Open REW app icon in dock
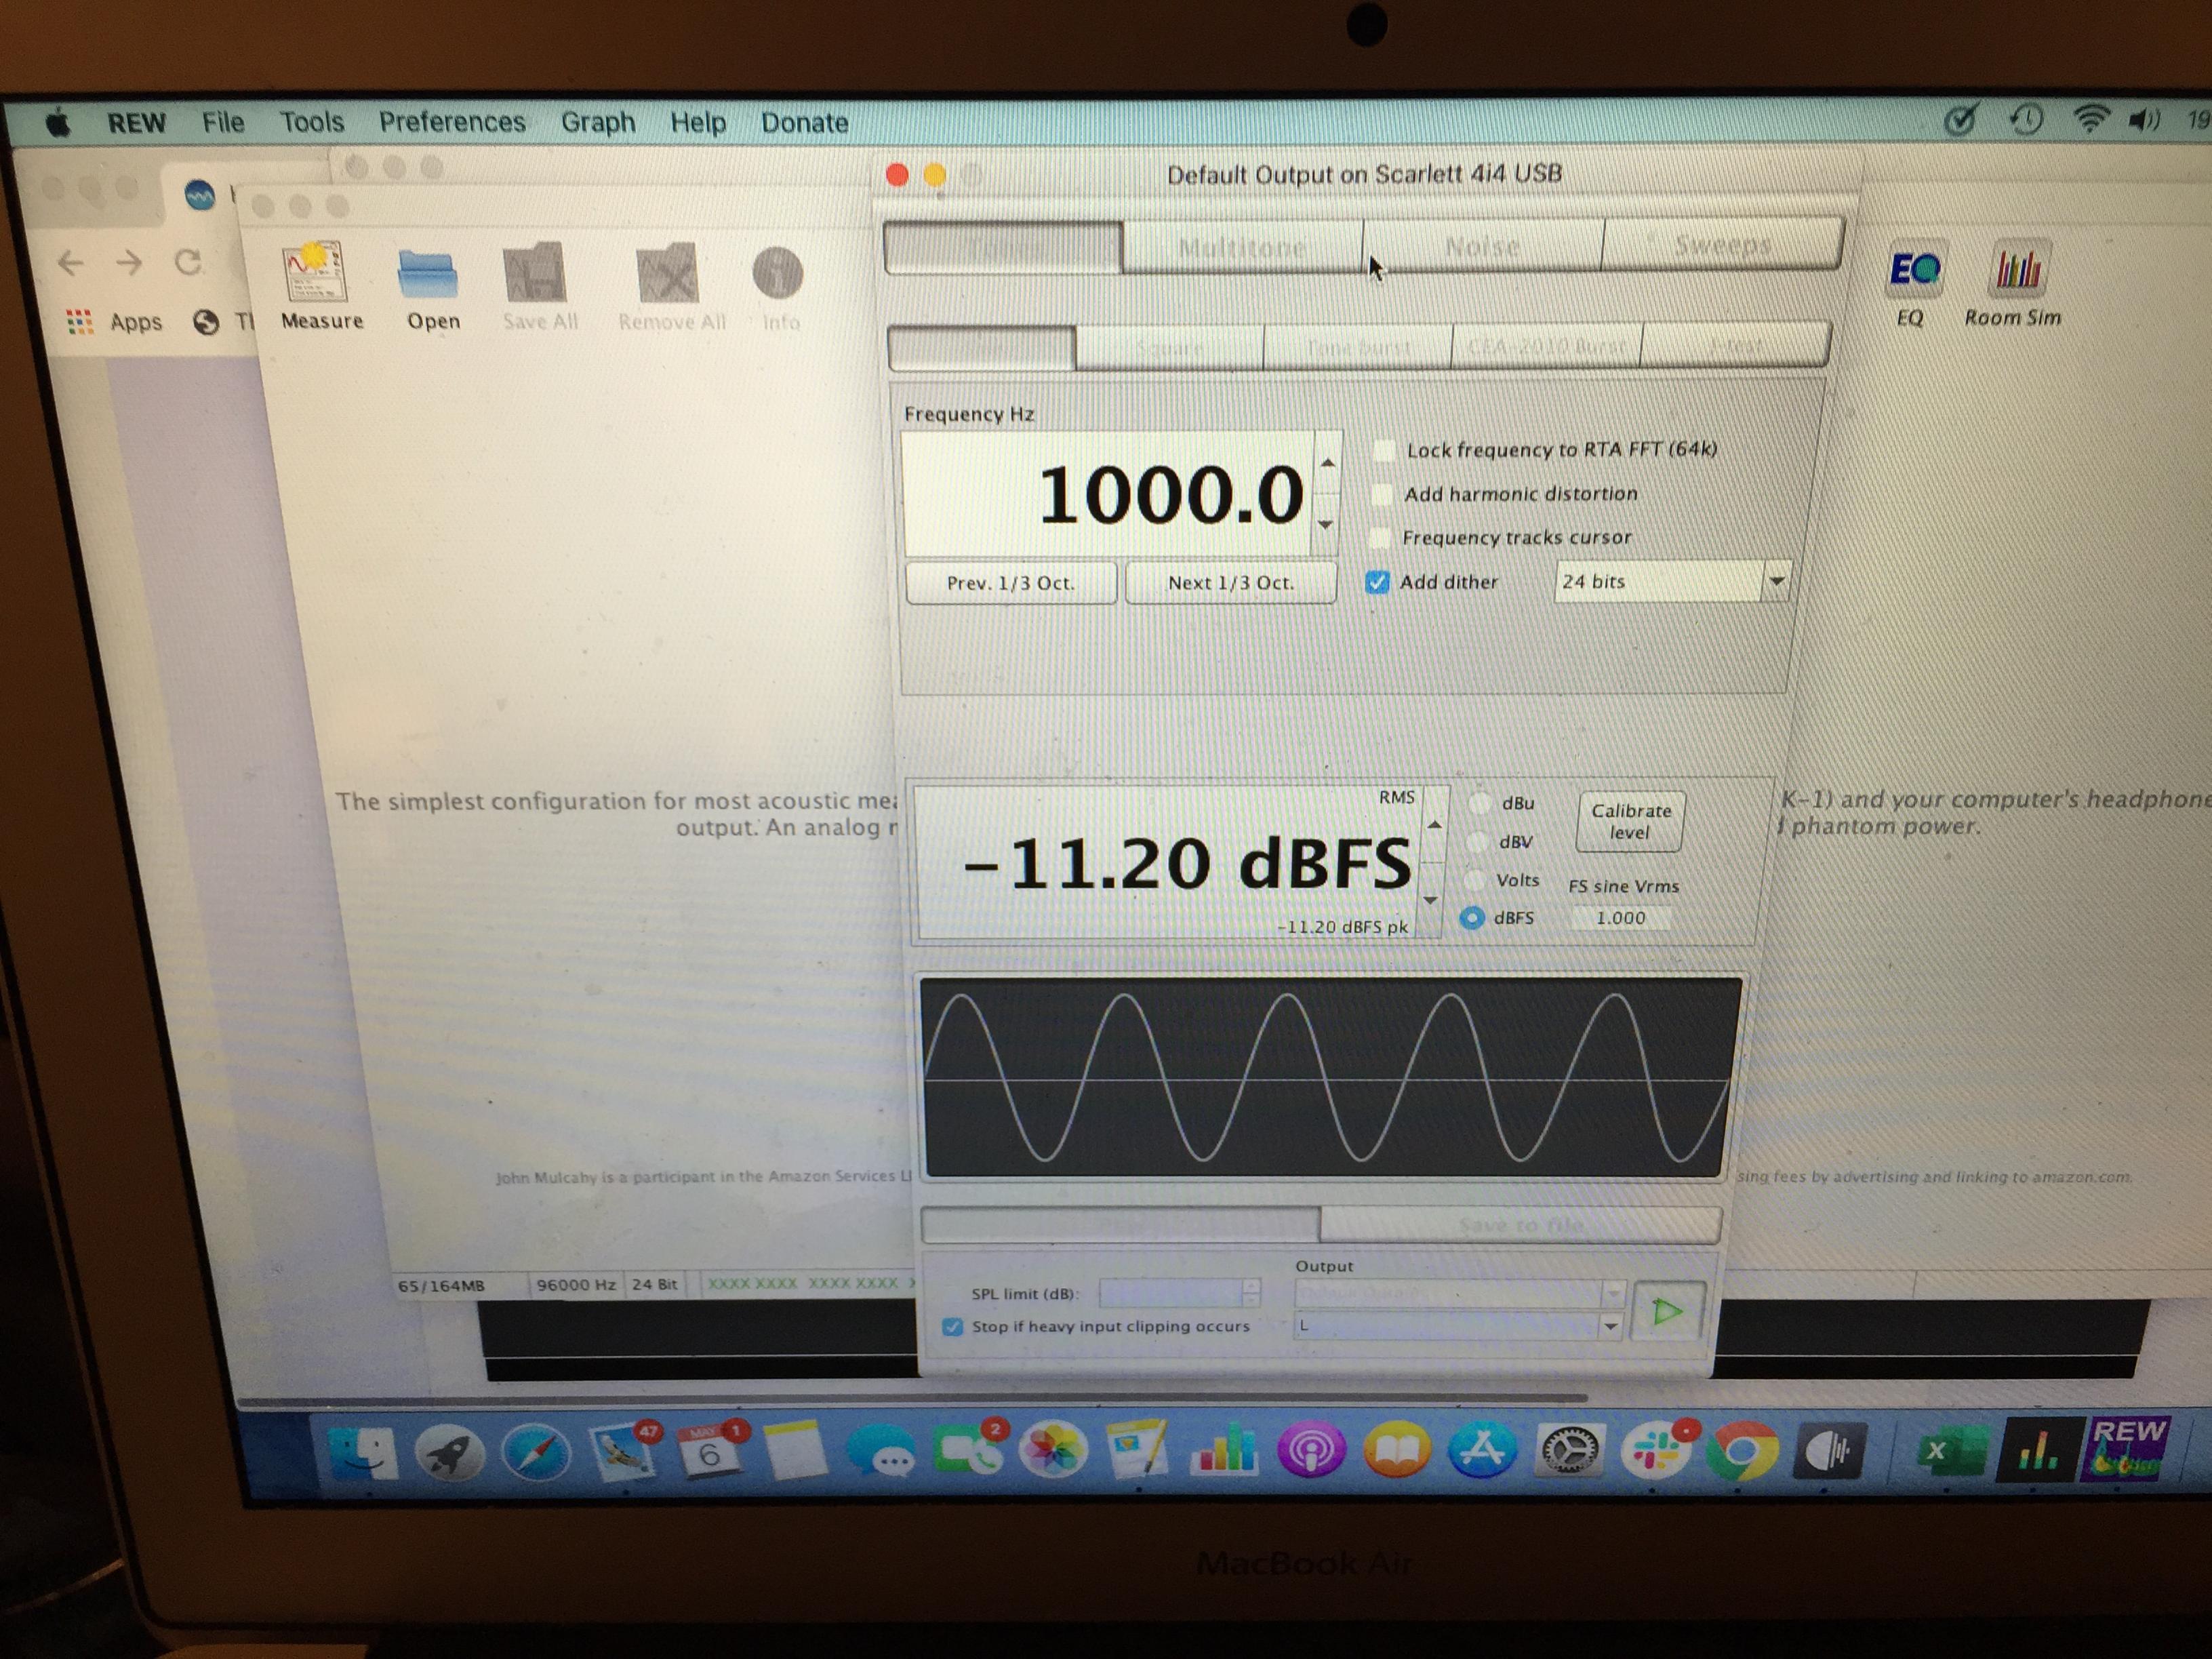The height and width of the screenshot is (1659, 2212). (2126, 1450)
